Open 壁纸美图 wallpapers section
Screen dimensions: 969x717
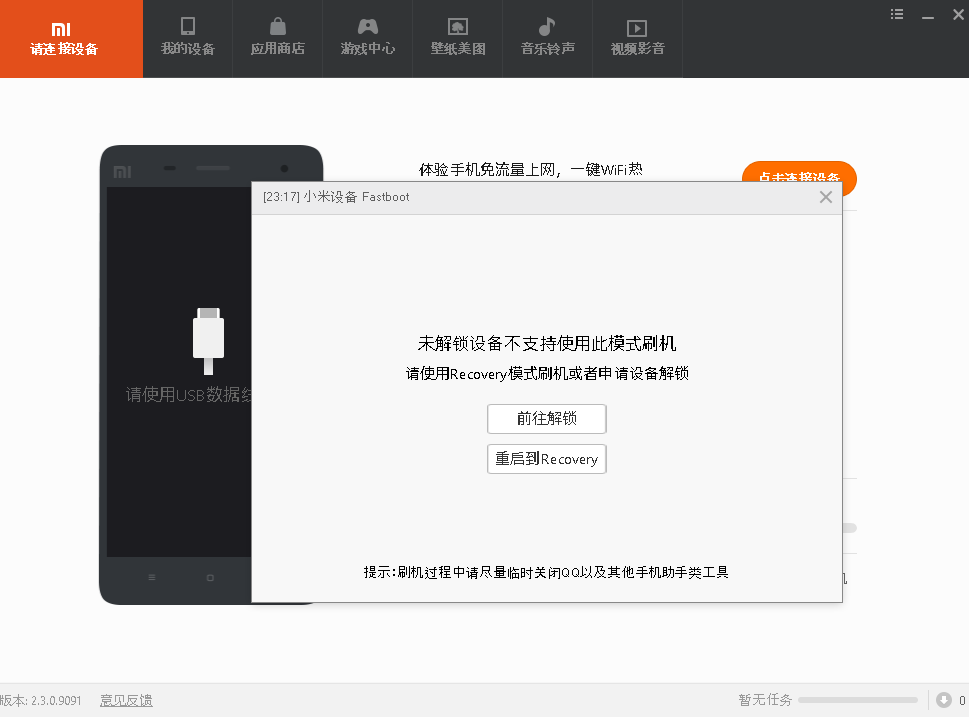click(458, 38)
